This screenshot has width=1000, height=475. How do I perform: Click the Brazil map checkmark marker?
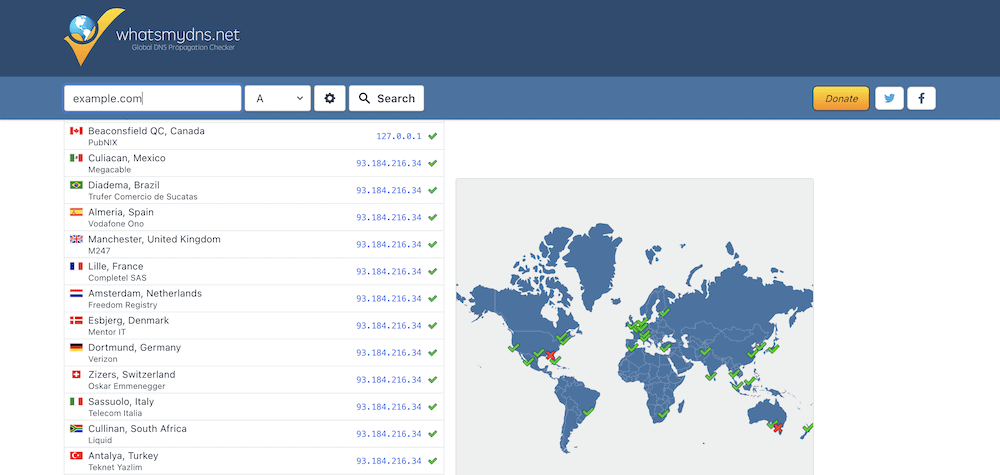pyautogui.click(x=589, y=411)
